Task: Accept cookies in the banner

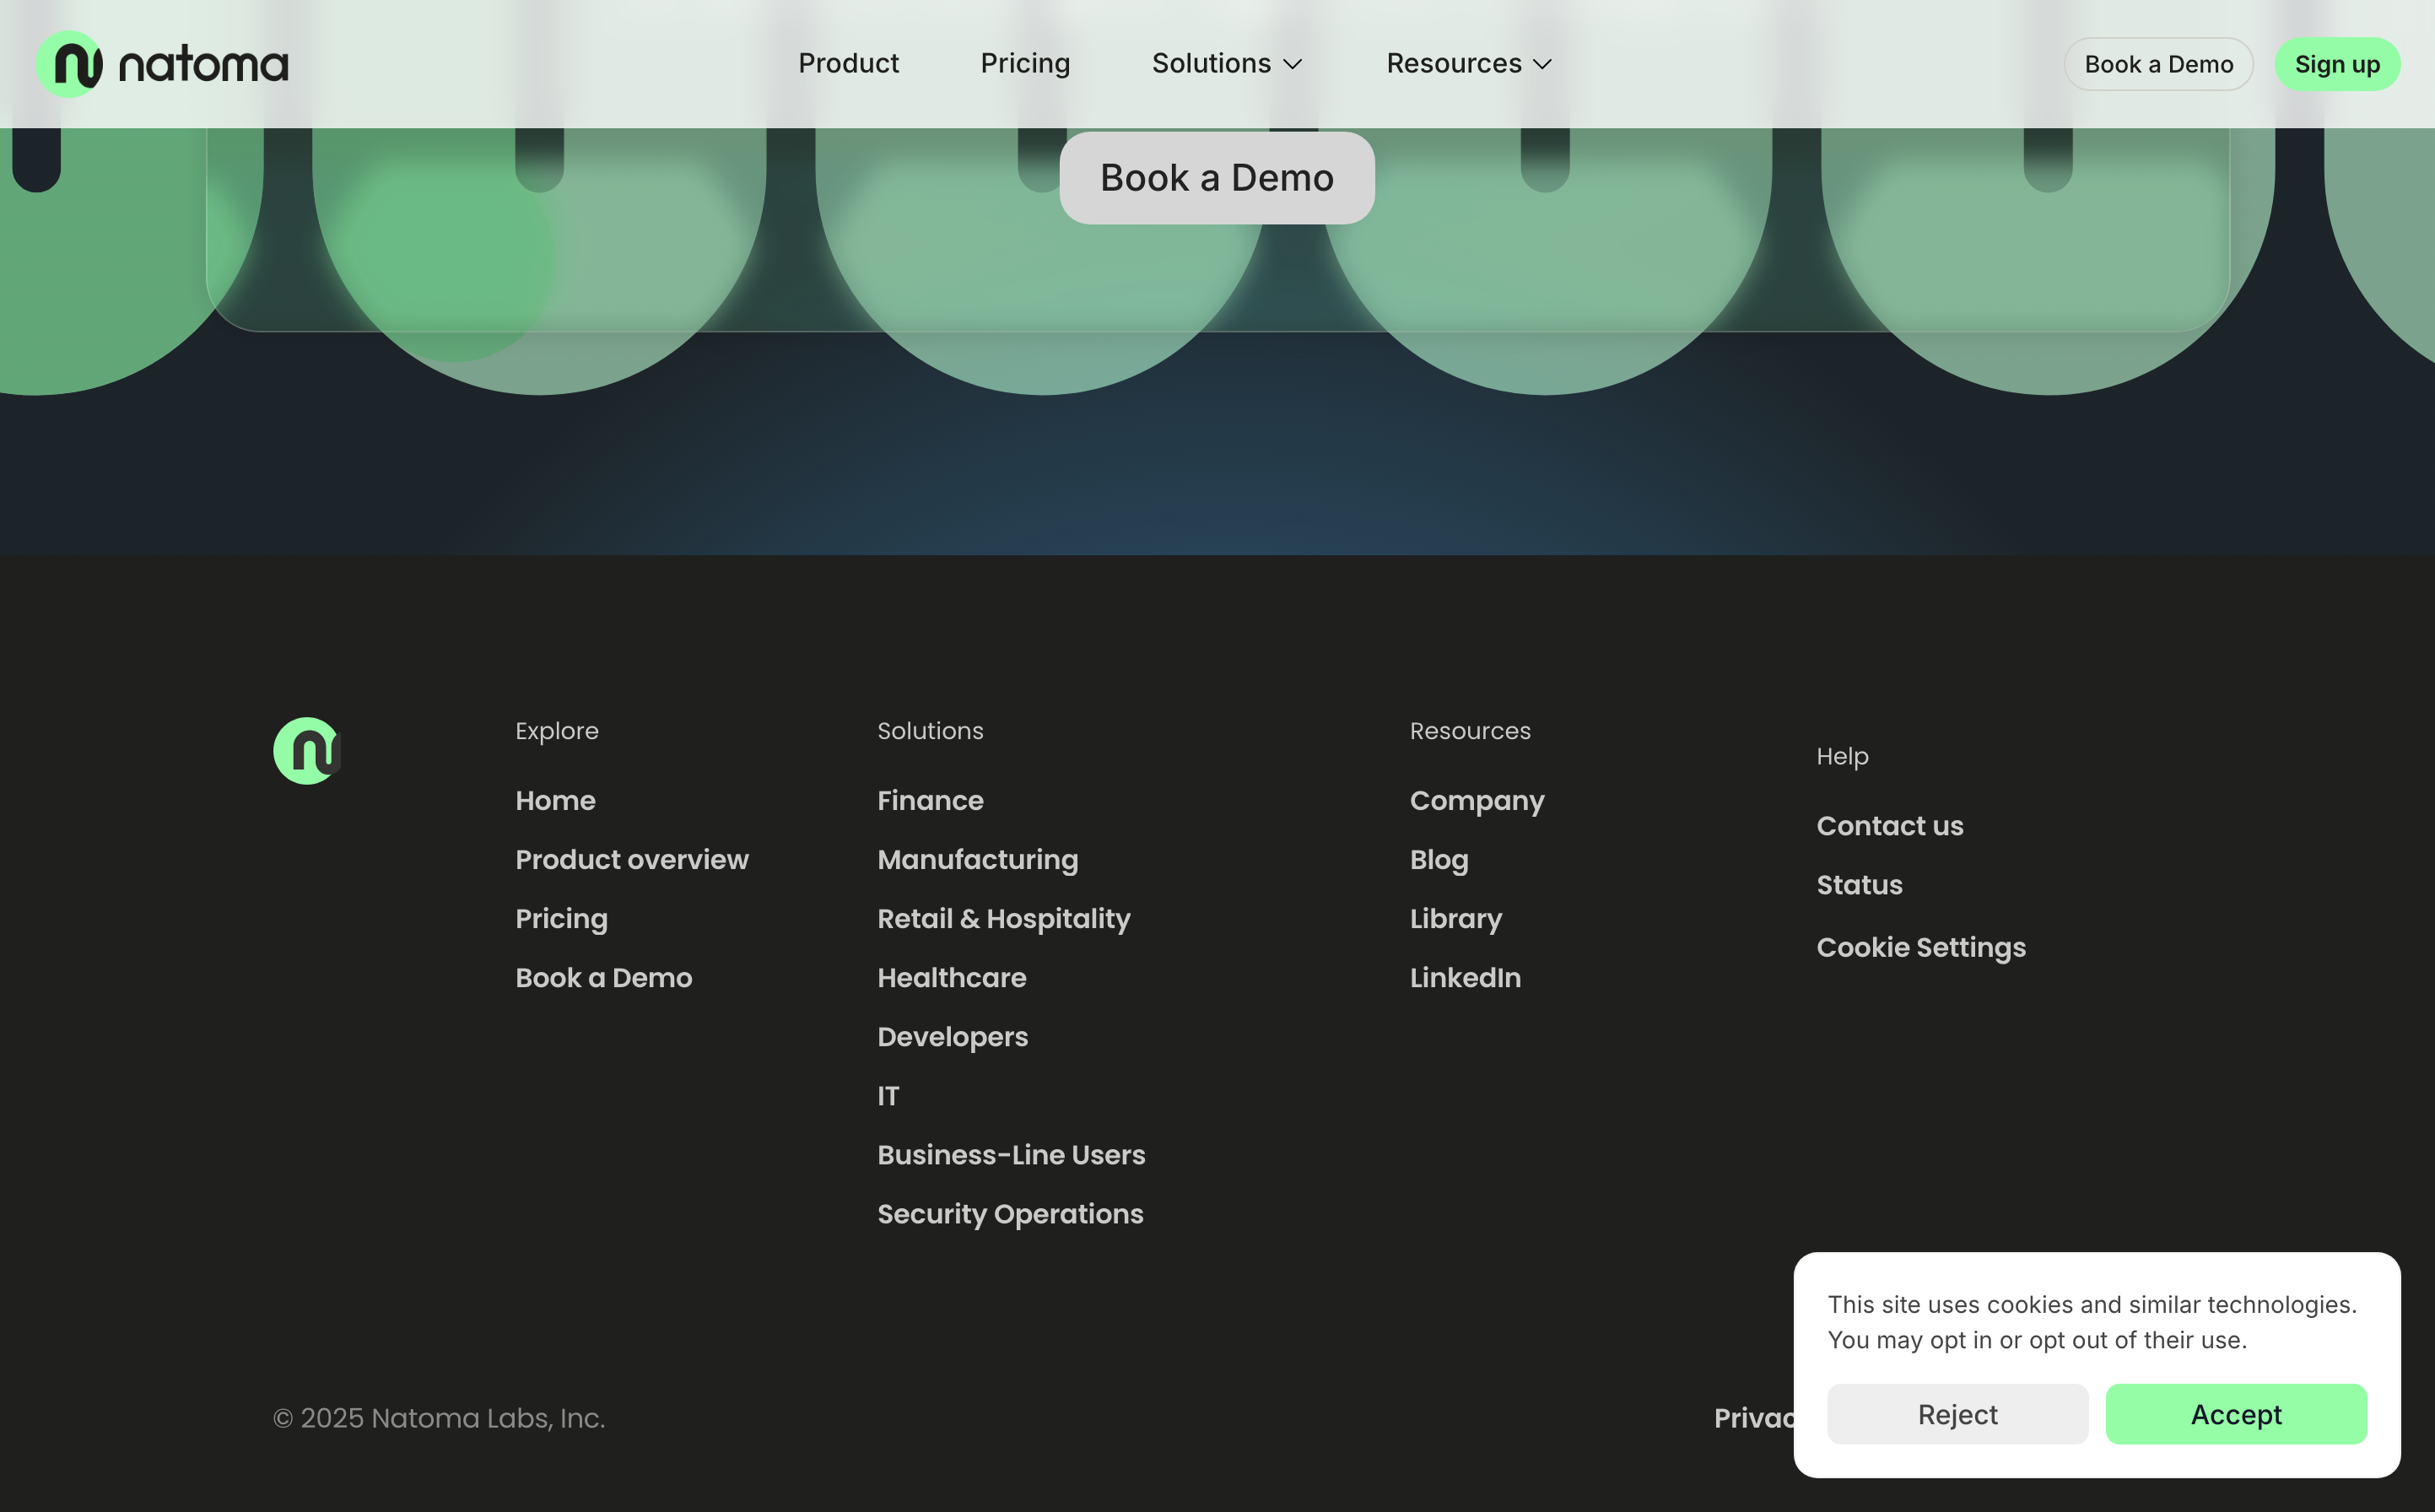Action: point(2235,1414)
